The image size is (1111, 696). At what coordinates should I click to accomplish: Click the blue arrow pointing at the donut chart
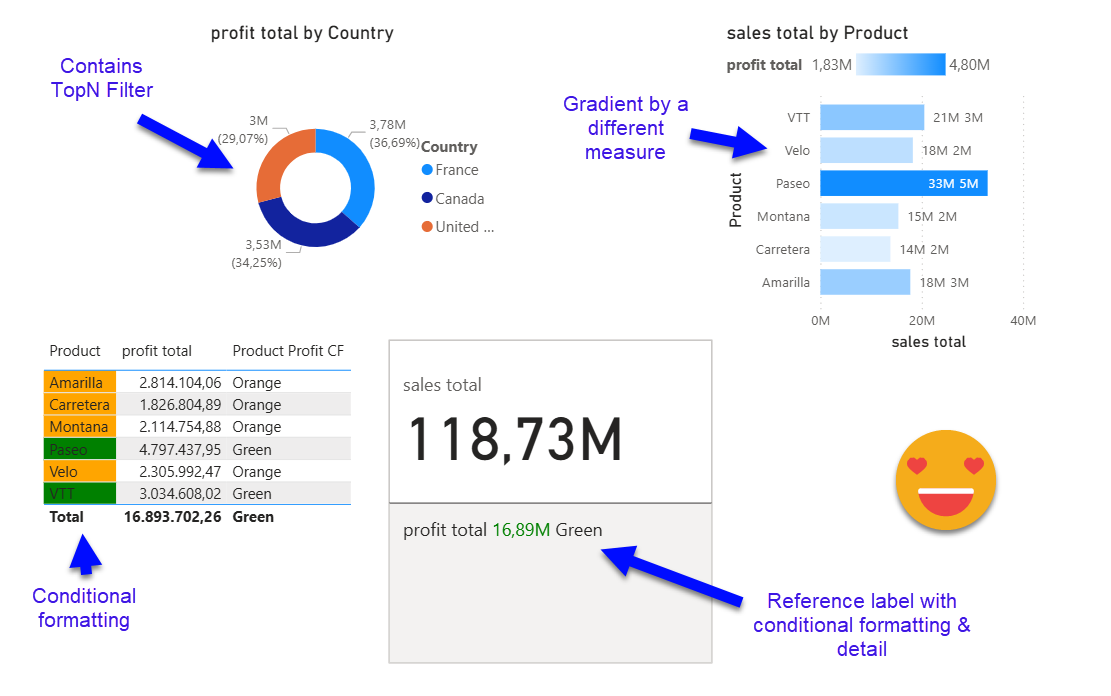pyautogui.click(x=185, y=141)
